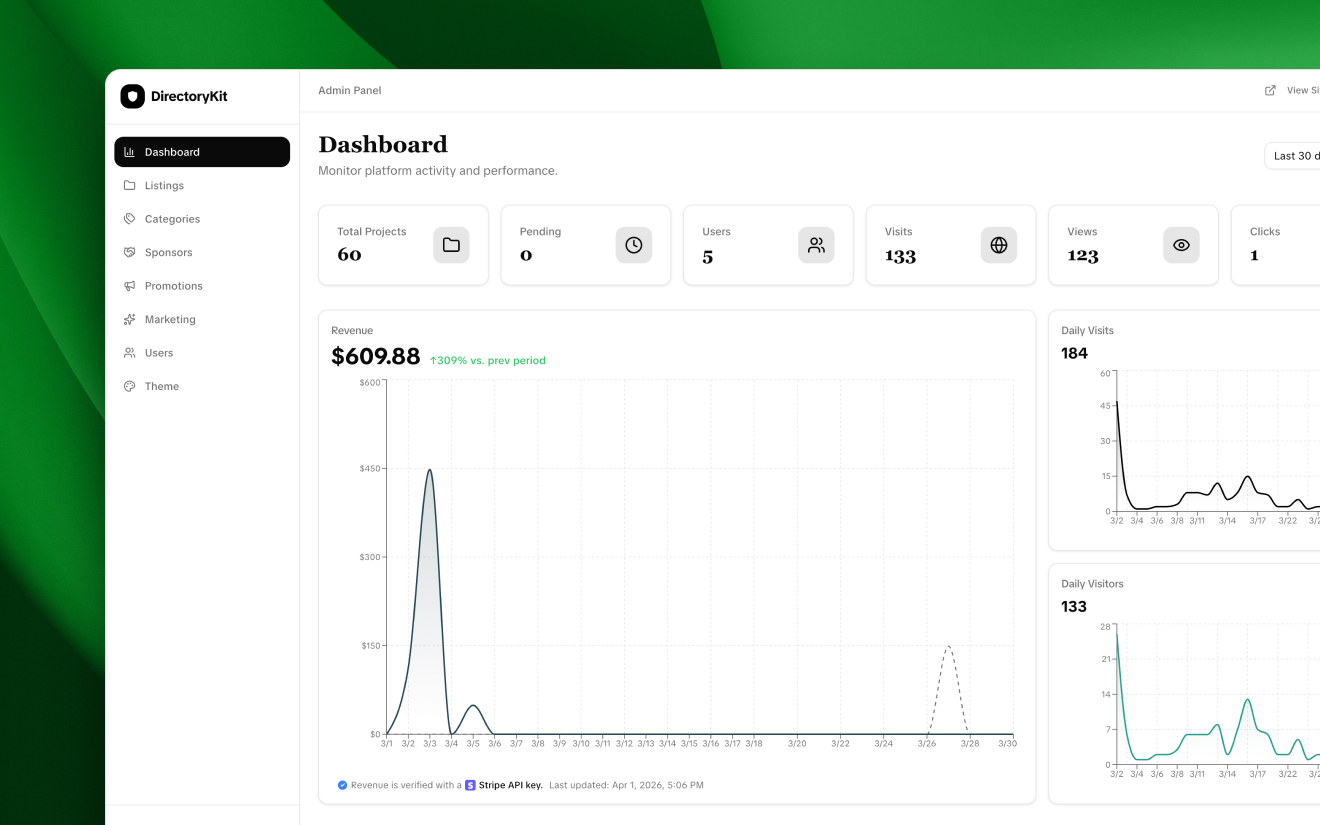Click the revenue peak on 3/3
The width and height of the screenshot is (1320, 825).
(x=429, y=470)
